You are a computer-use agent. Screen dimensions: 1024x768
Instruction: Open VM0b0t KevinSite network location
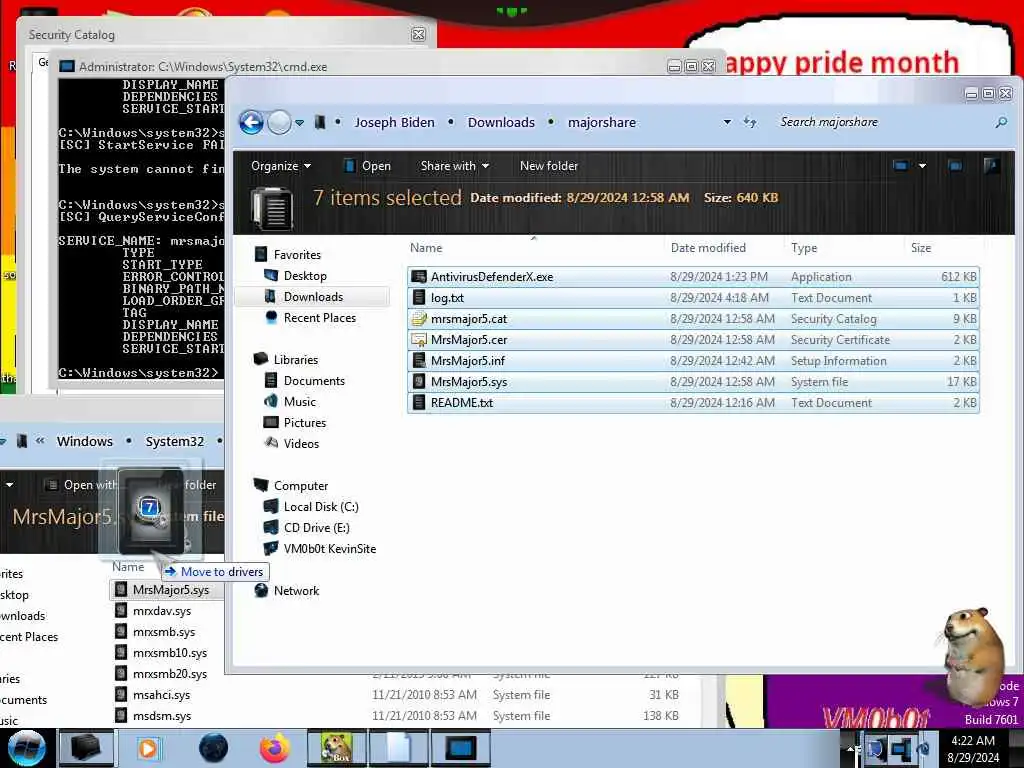tap(330, 549)
